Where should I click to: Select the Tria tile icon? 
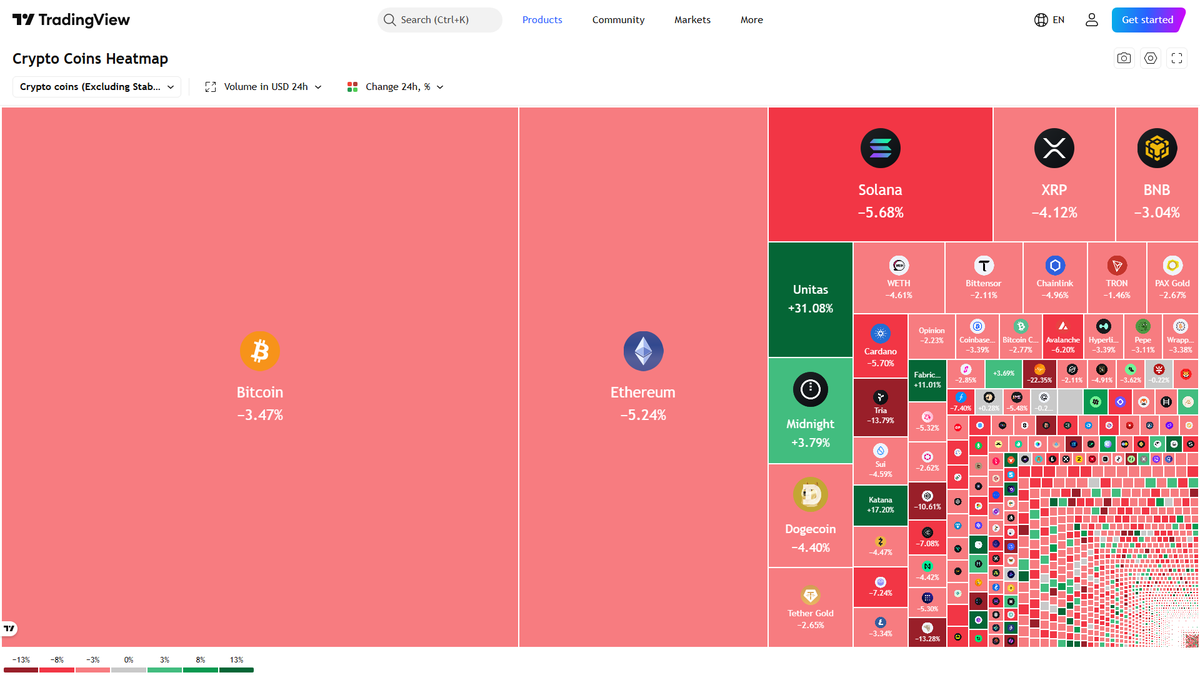pyautogui.click(x=881, y=397)
